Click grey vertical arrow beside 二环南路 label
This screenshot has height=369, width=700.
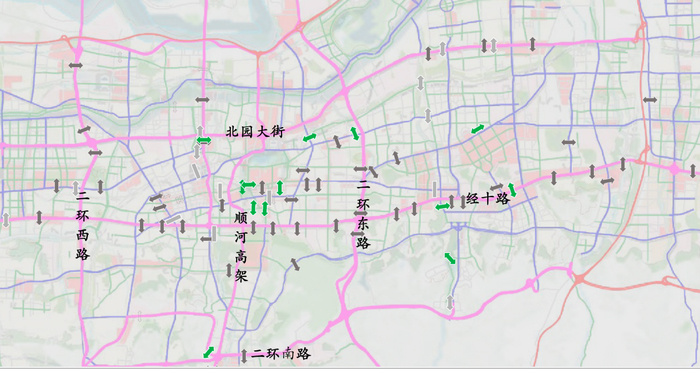point(244,356)
